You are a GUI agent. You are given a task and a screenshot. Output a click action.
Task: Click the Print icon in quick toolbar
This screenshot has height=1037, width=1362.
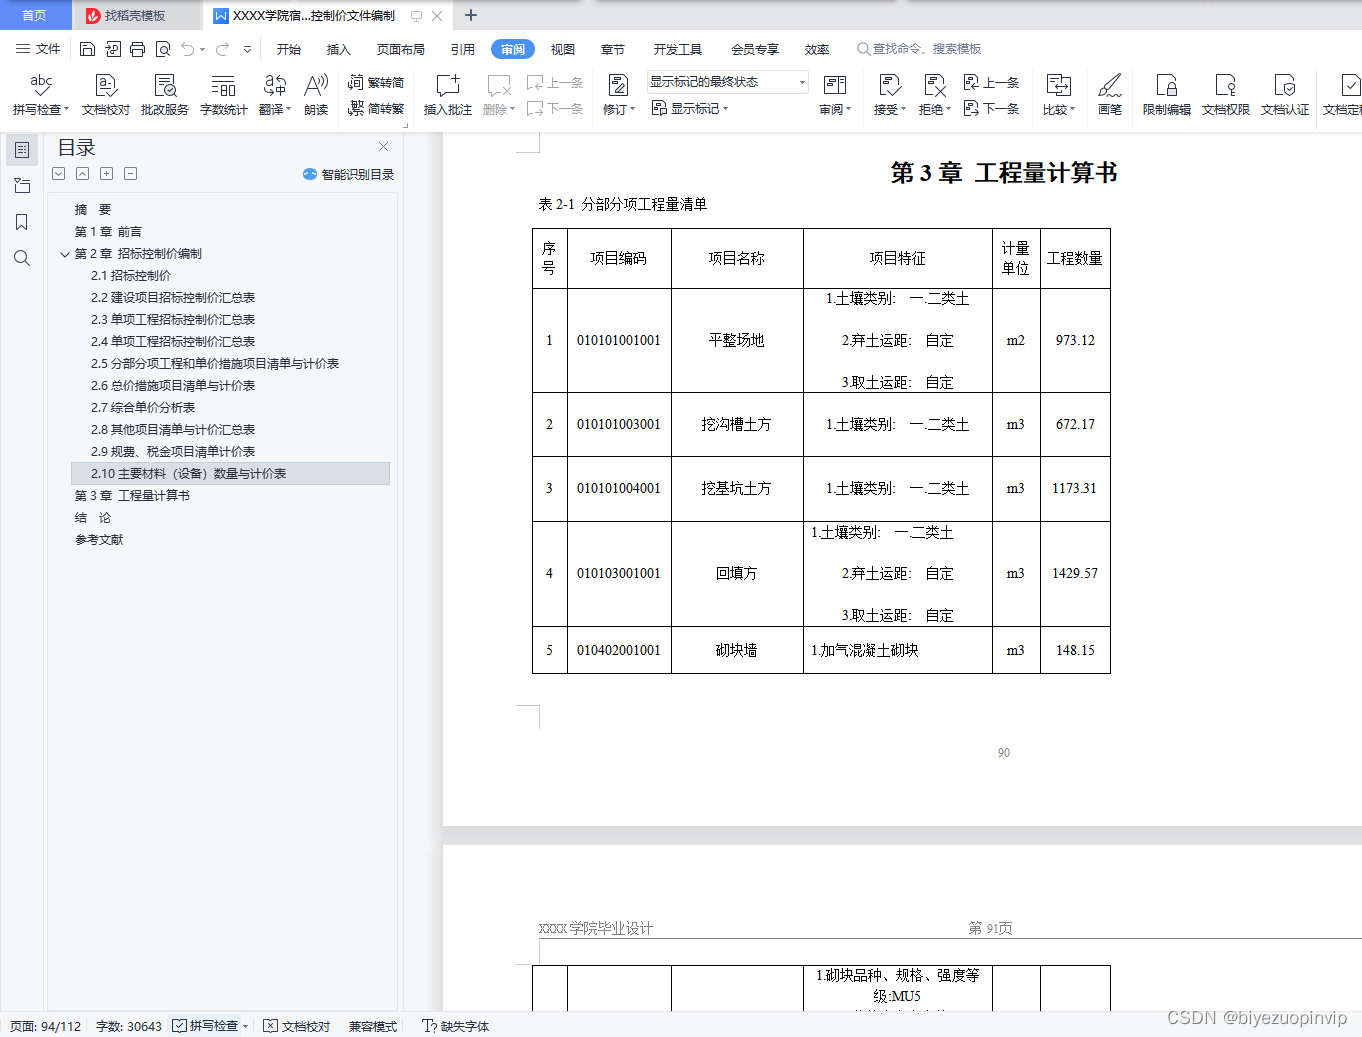point(138,49)
